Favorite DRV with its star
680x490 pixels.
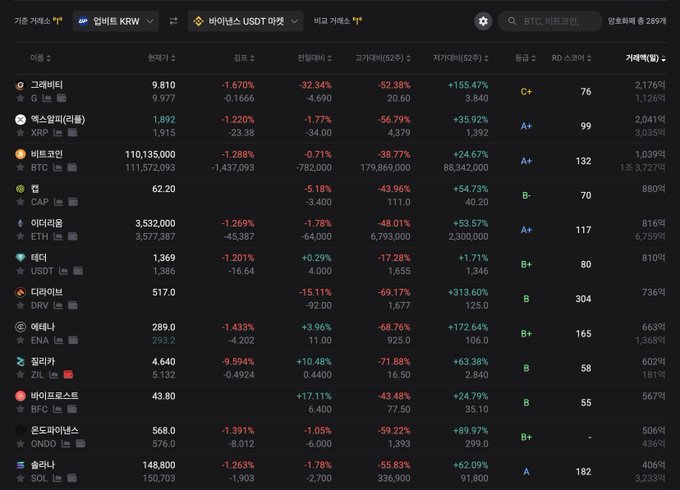[x=20, y=305]
